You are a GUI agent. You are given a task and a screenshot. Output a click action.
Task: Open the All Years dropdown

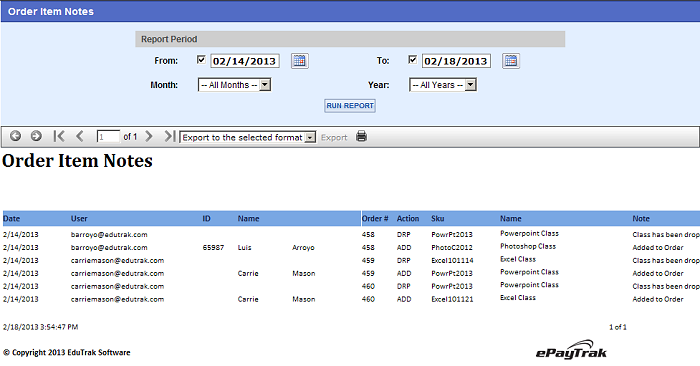tap(443, 85)
